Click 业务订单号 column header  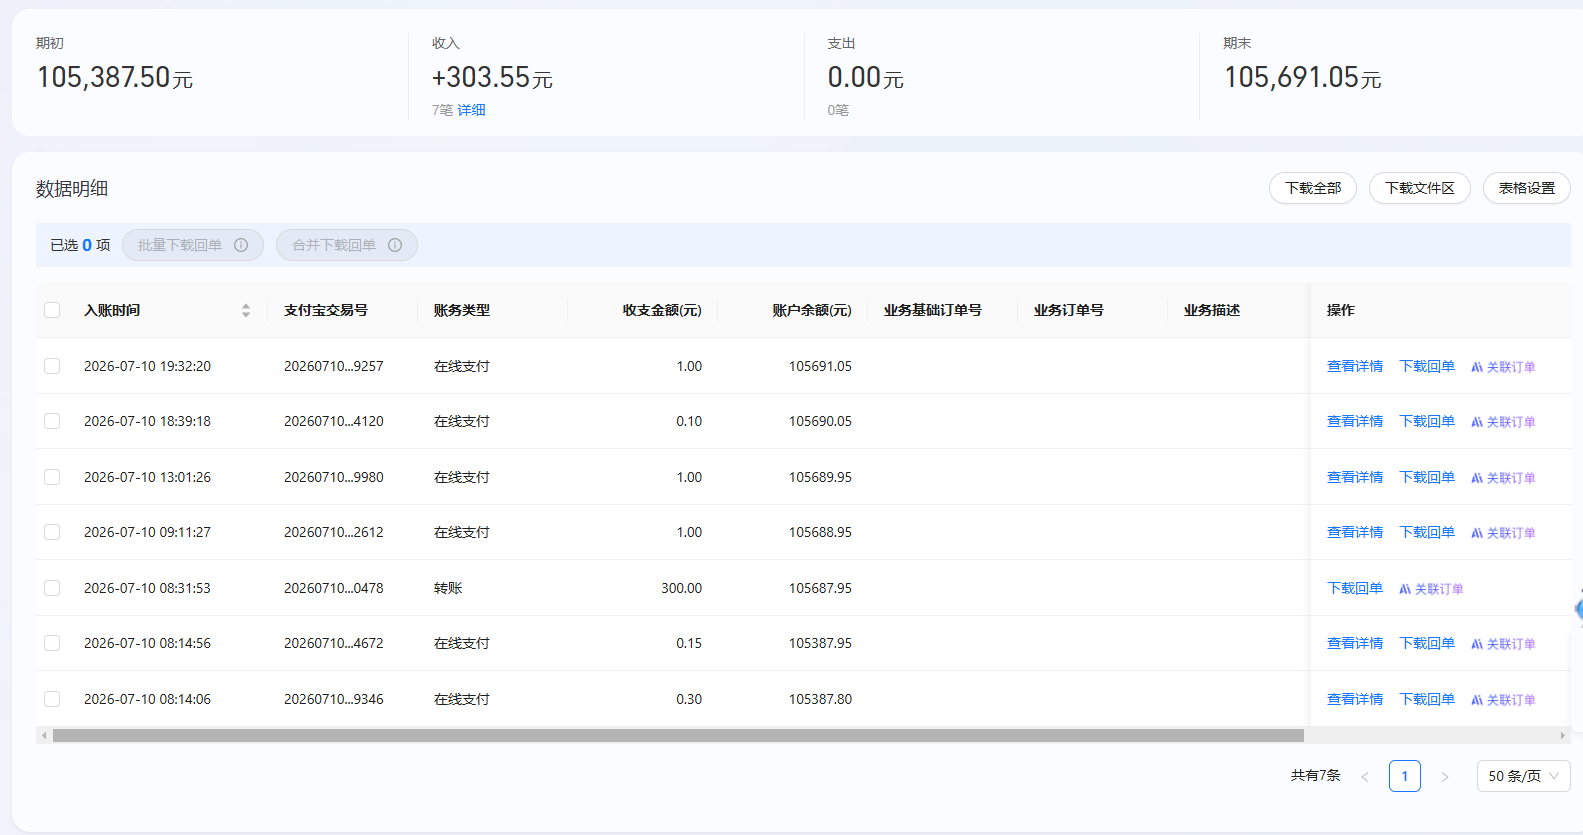pos(1069,310)
